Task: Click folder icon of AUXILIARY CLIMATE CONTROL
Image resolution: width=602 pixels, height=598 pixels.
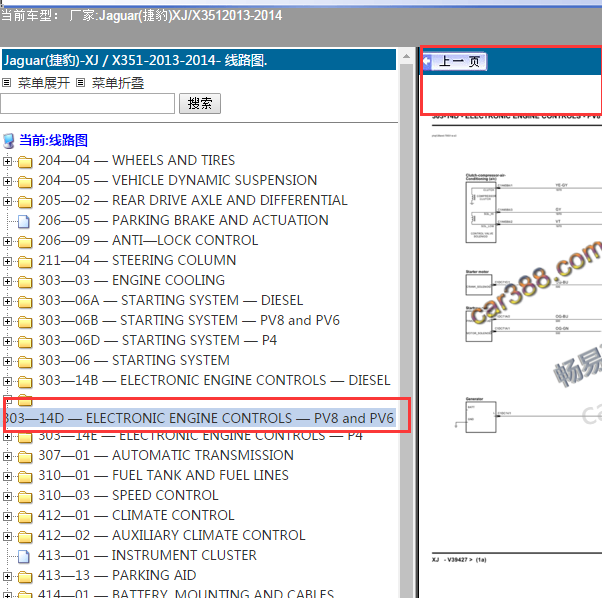Action: (25, 537)
